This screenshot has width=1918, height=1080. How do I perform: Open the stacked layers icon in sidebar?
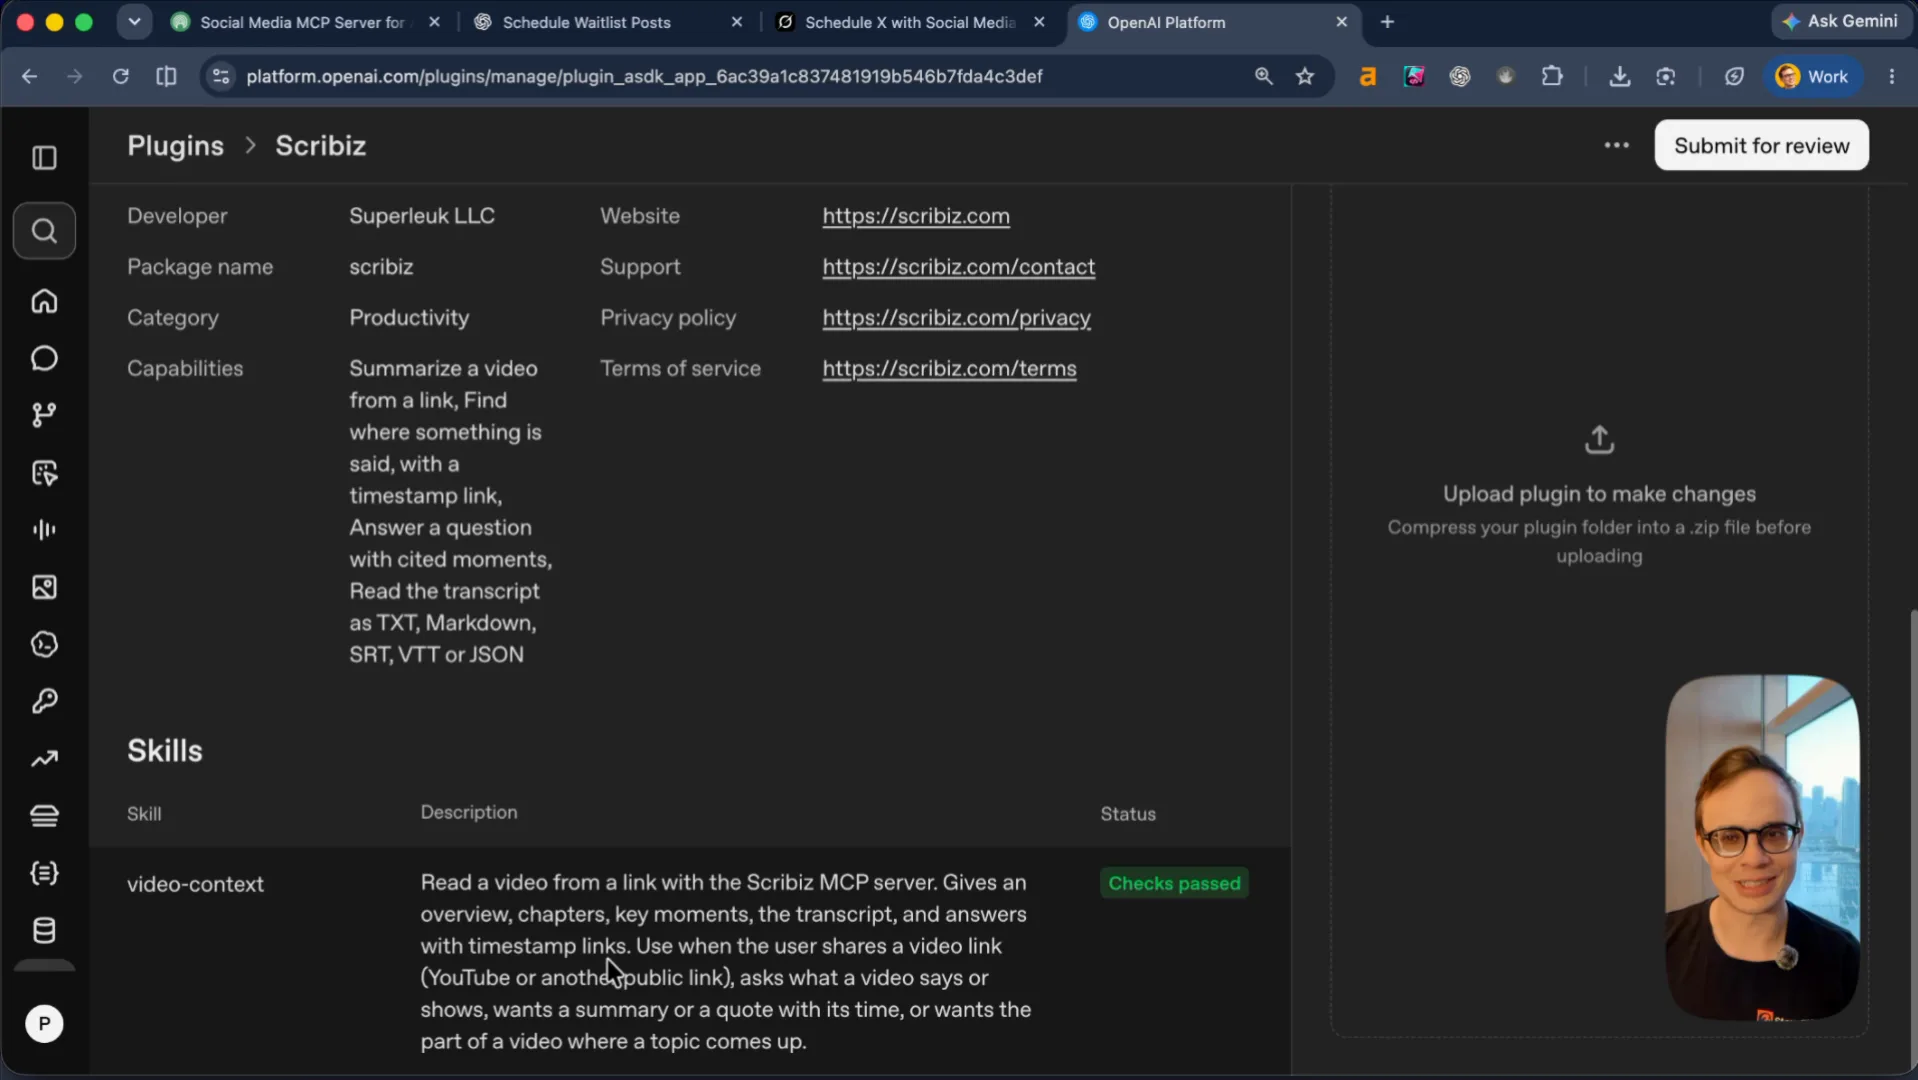[44, 816]
